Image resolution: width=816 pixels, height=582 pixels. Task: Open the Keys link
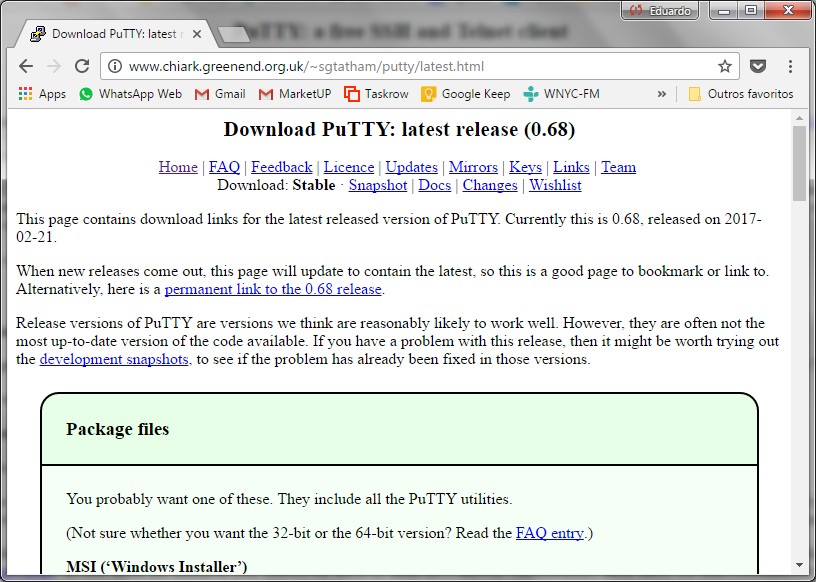pyautogui.click(x=525, y=167)
